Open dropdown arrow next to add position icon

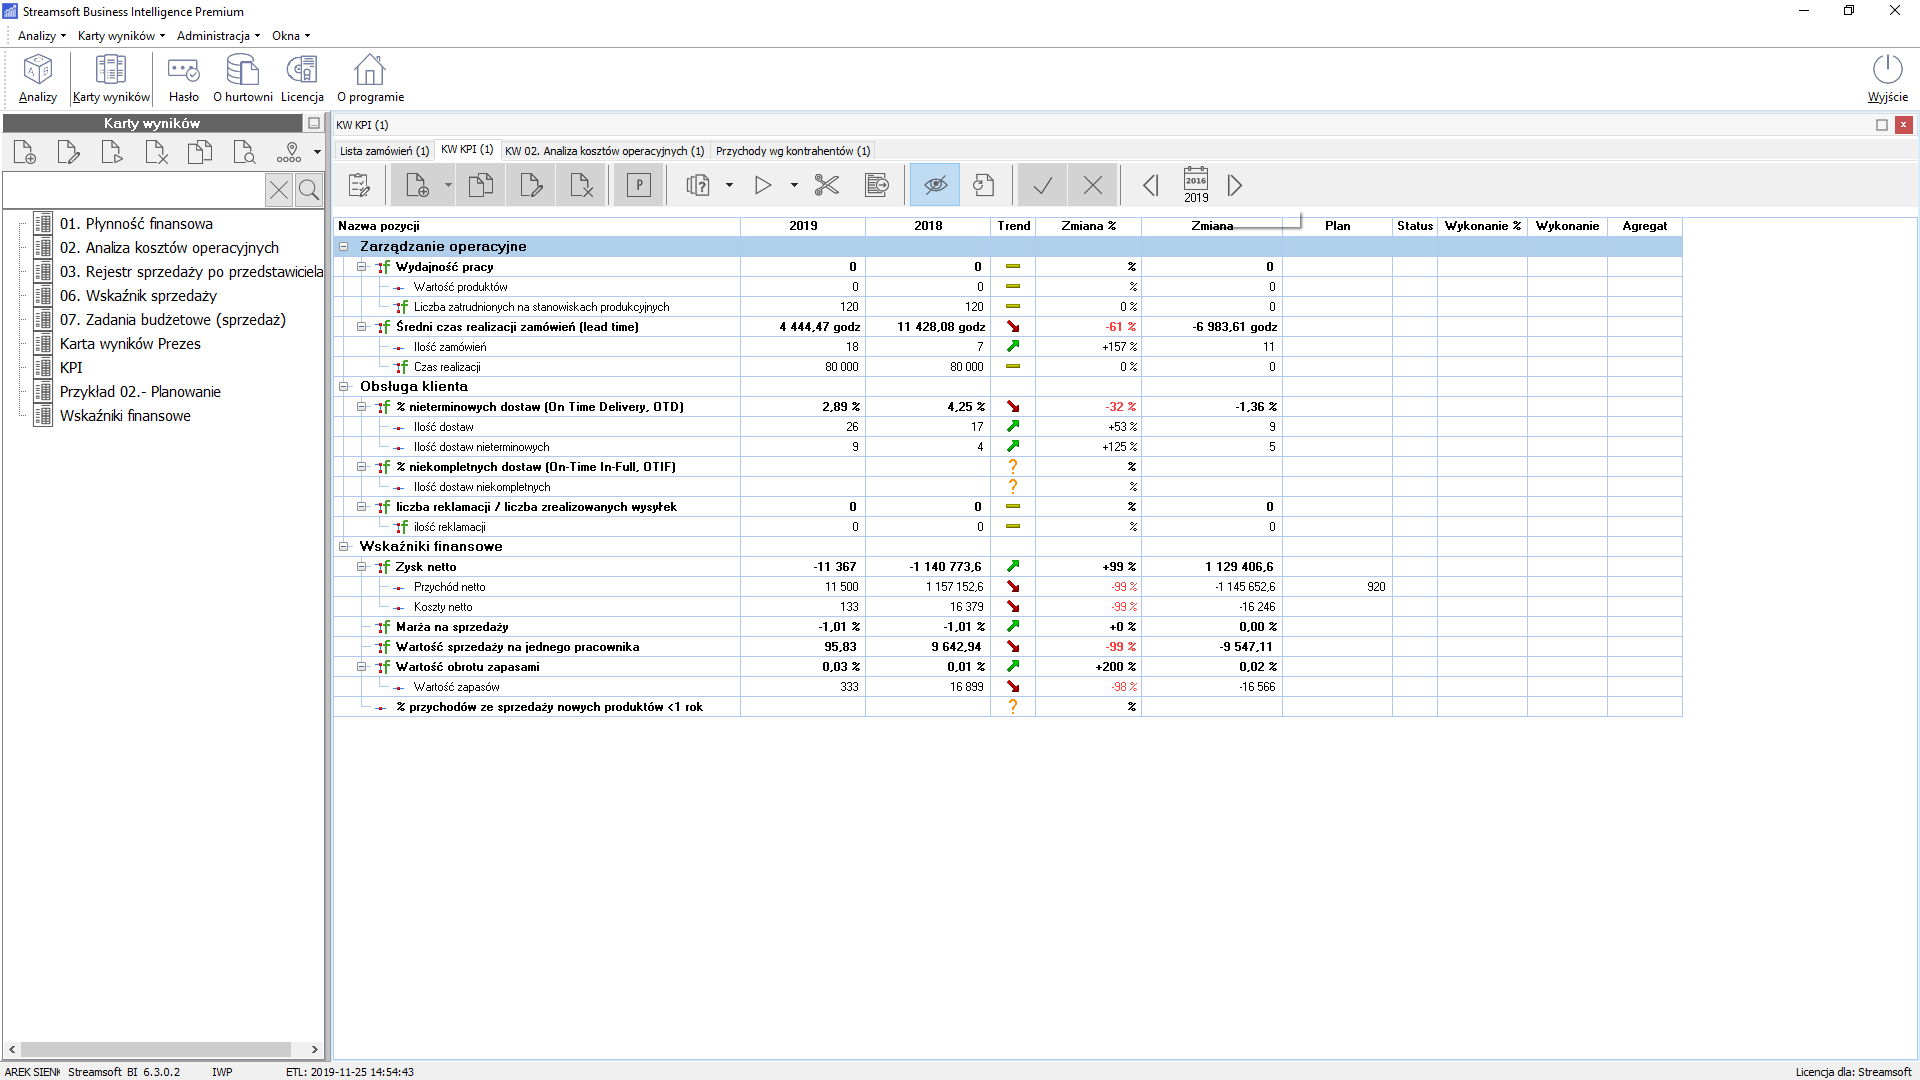[x=448, y=185]
